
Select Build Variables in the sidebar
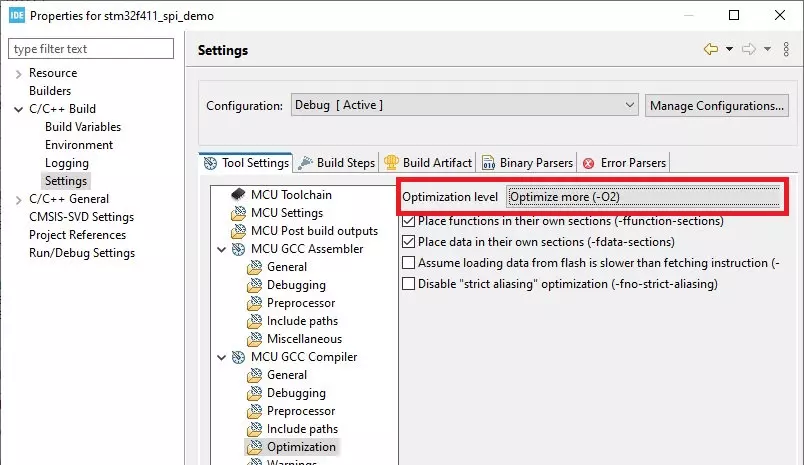coord(83,127)
